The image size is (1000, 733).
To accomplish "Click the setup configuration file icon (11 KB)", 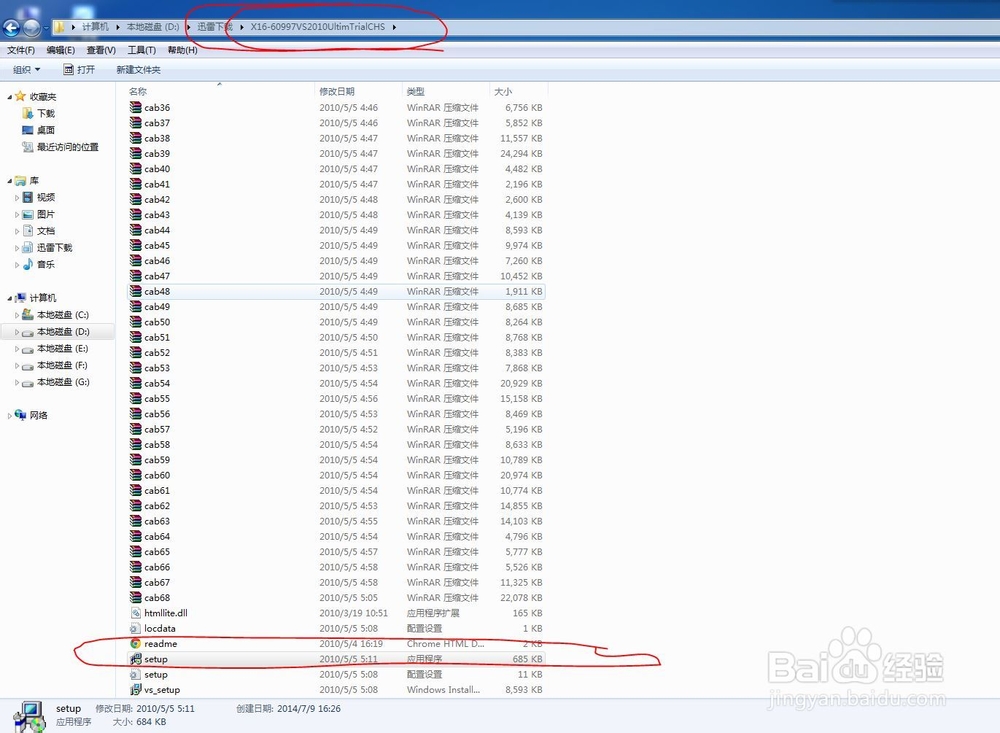I will click(135, 674).
